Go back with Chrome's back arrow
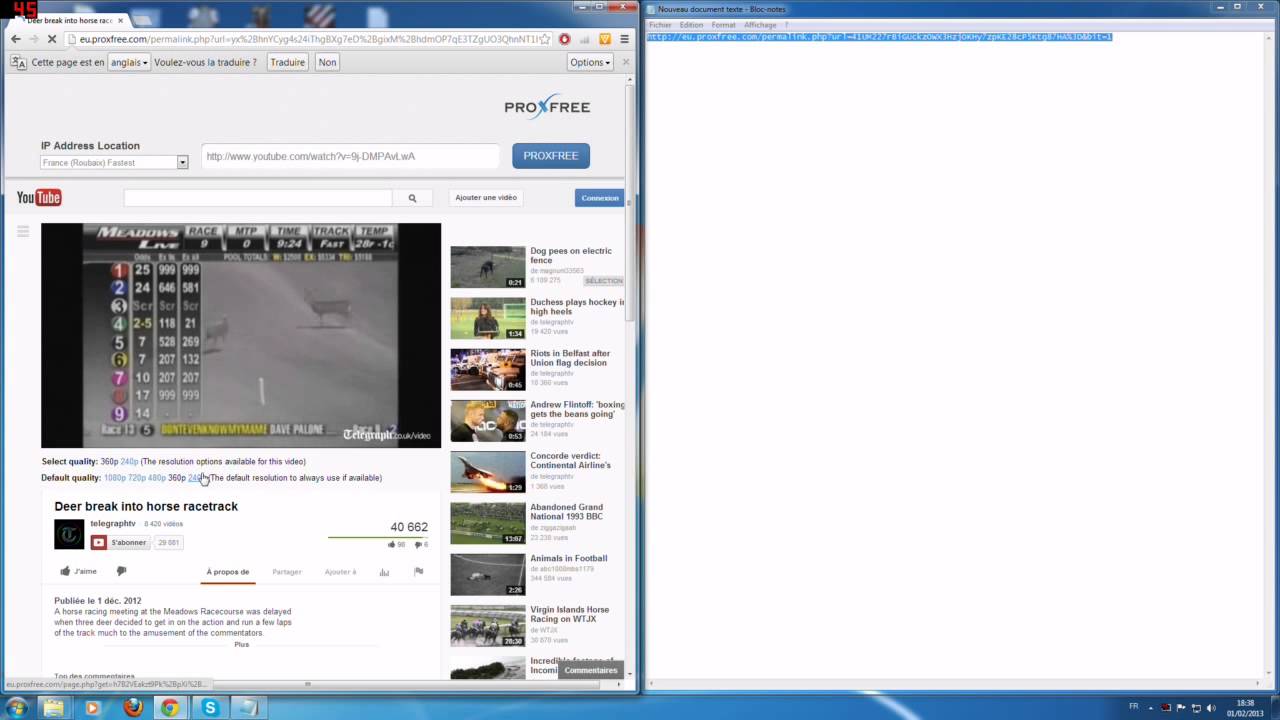This screenshot has width=1280, height=720. [15, 39]
